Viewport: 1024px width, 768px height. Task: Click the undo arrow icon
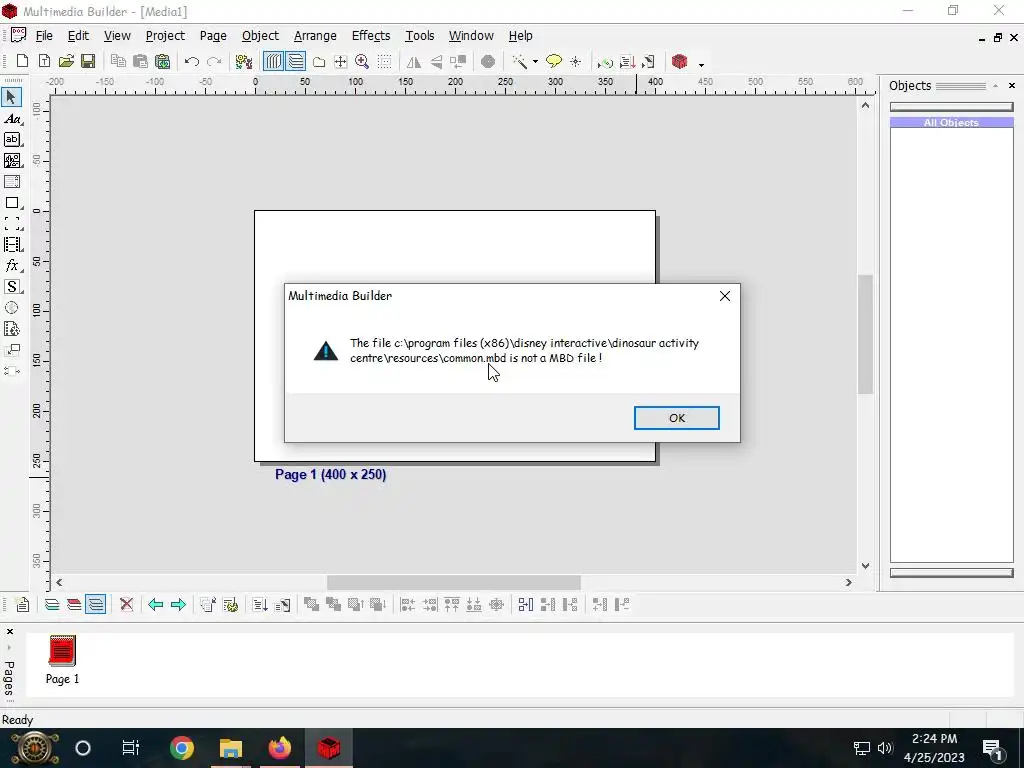[191, 61]
